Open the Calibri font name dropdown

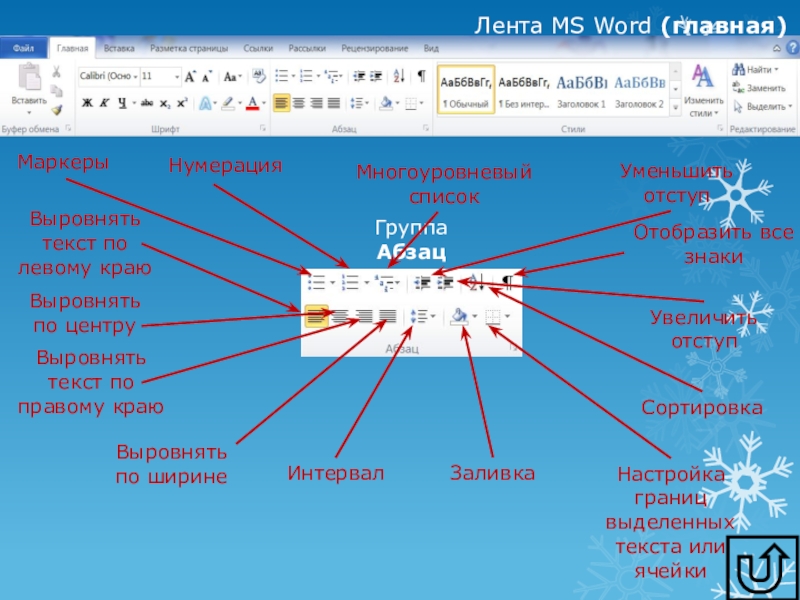[x=135, y=77]
